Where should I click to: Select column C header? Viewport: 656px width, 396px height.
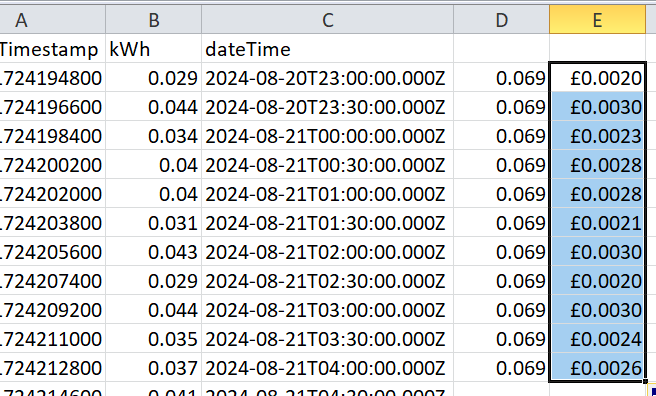pyautogui.click(x=328, y=20)
